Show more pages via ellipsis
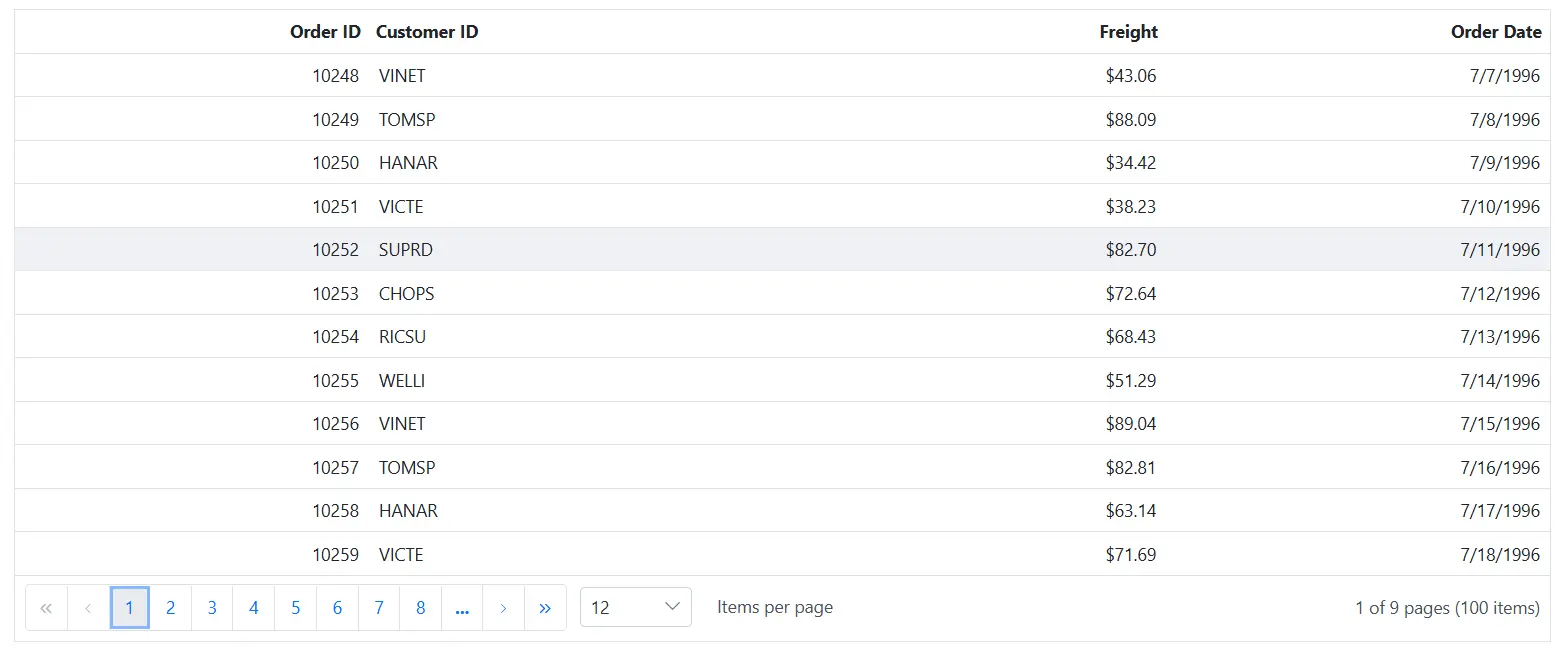This screenshot has height=647, width=1559. [462, 608]
